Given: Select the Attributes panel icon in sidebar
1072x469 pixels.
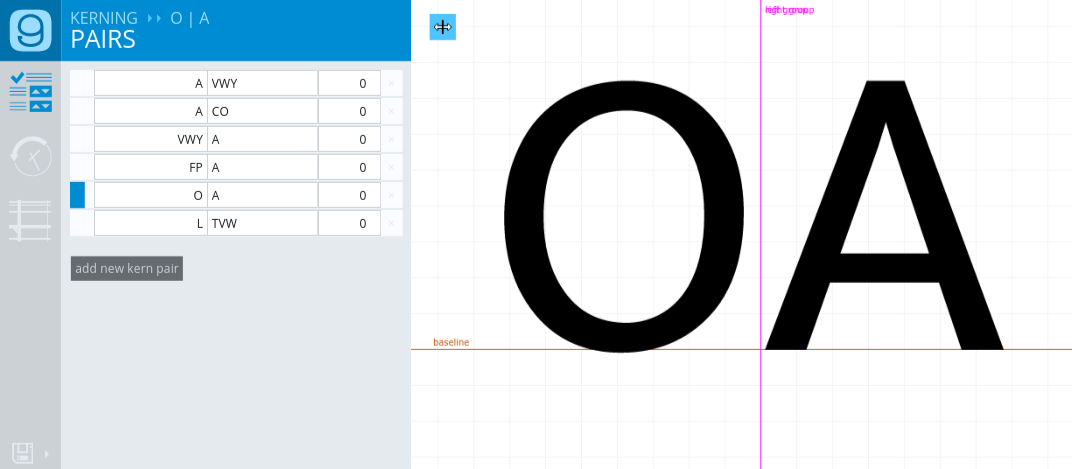Looking at the screenshot, I should 30,92.
